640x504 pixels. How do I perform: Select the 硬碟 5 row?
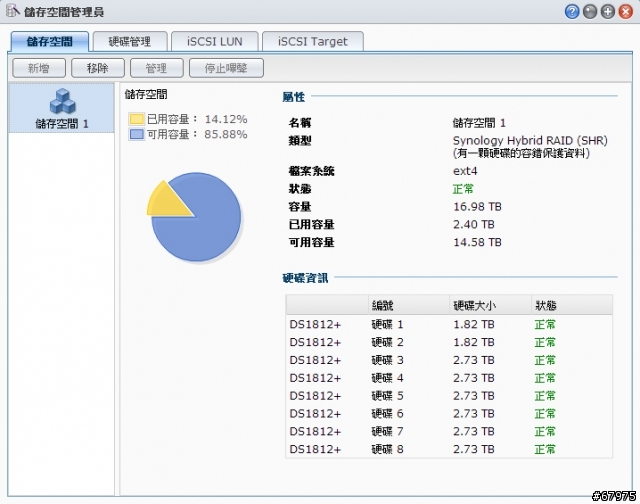click(x=449, y=396)
